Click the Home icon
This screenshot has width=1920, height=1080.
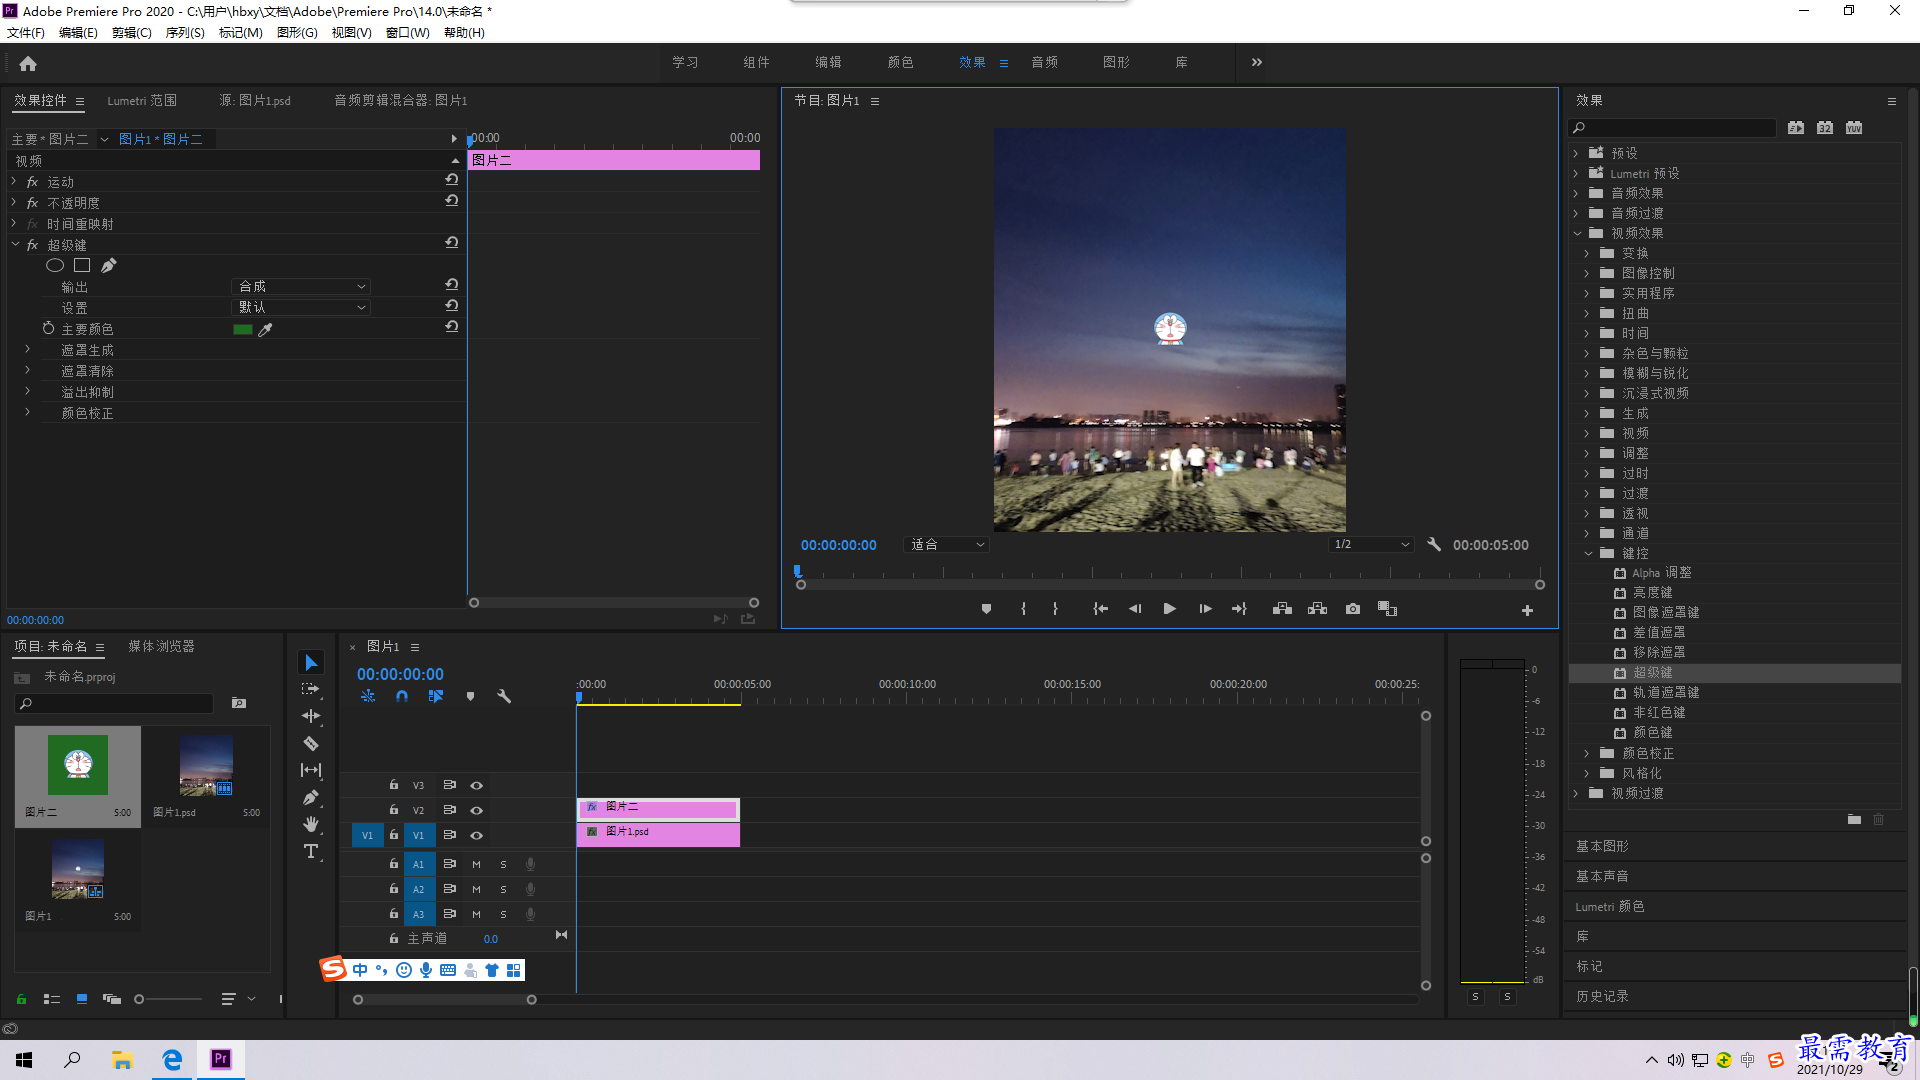tap(28, 63)
